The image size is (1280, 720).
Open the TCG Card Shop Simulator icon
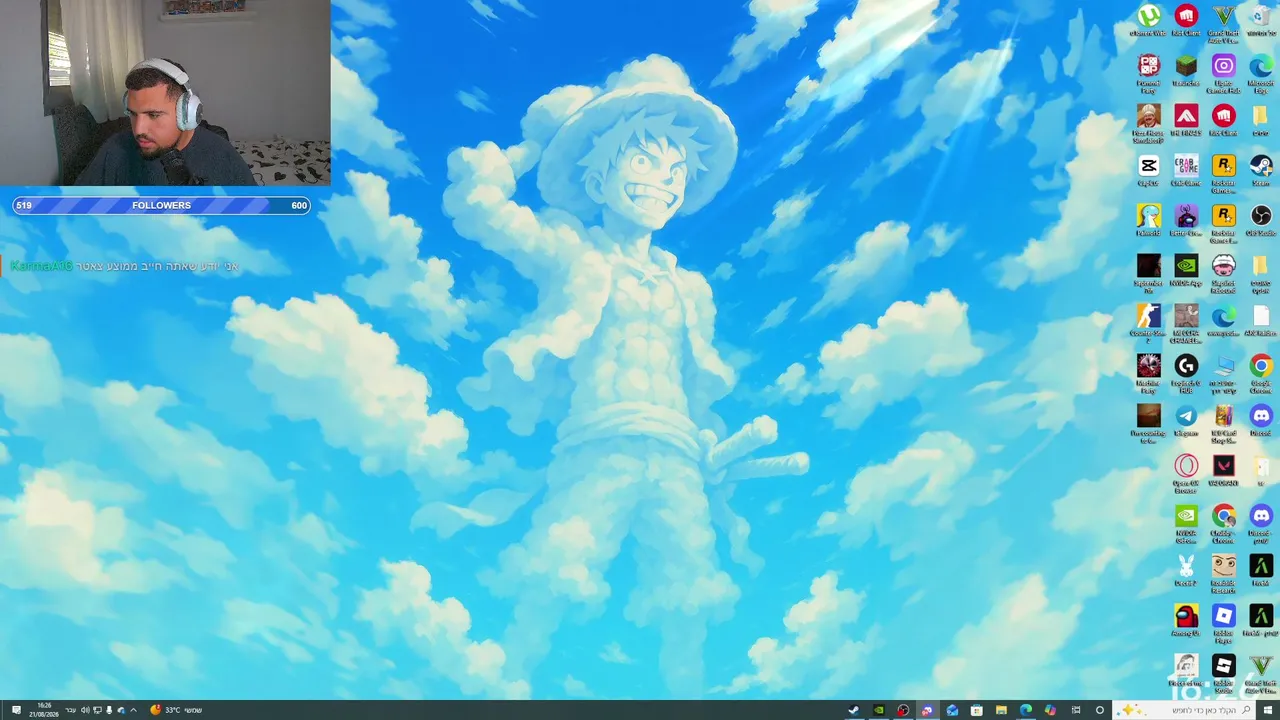tap(1223, 422)
